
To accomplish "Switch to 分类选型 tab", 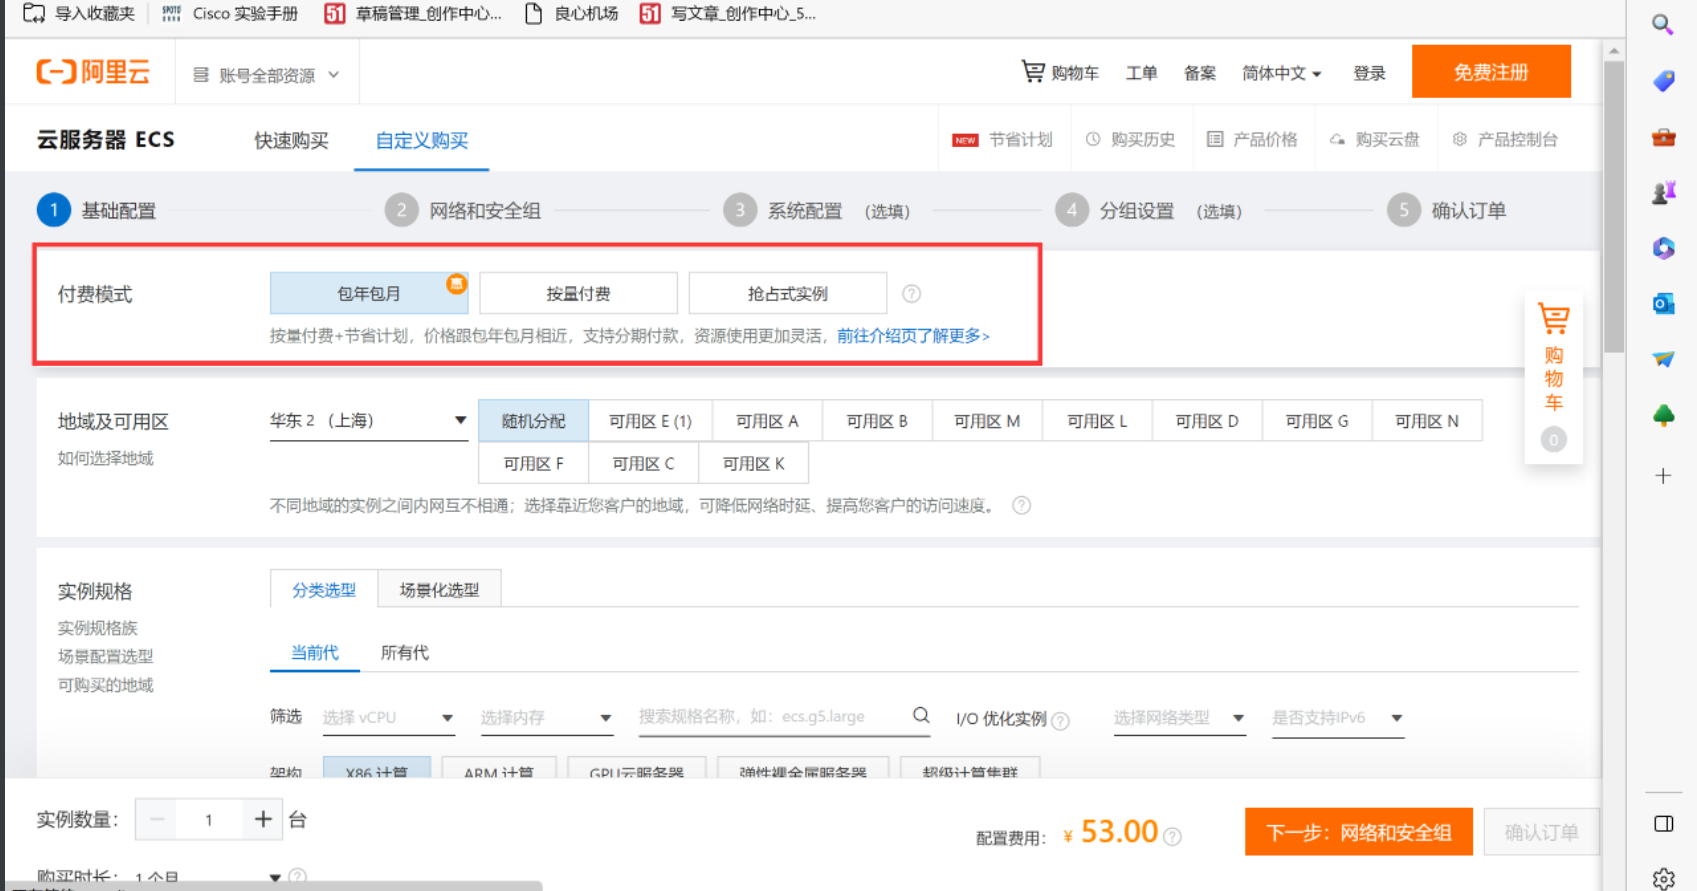I will point(324,590).
